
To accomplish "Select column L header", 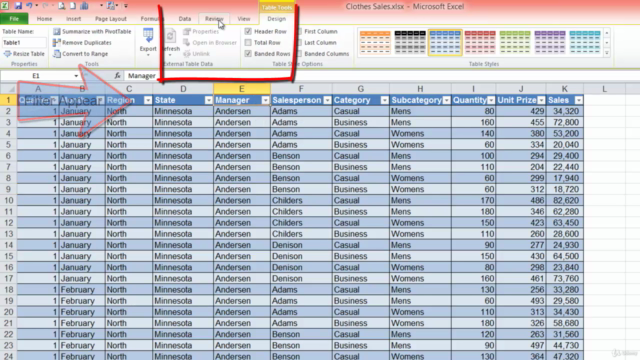I will (x=604, y=89).
